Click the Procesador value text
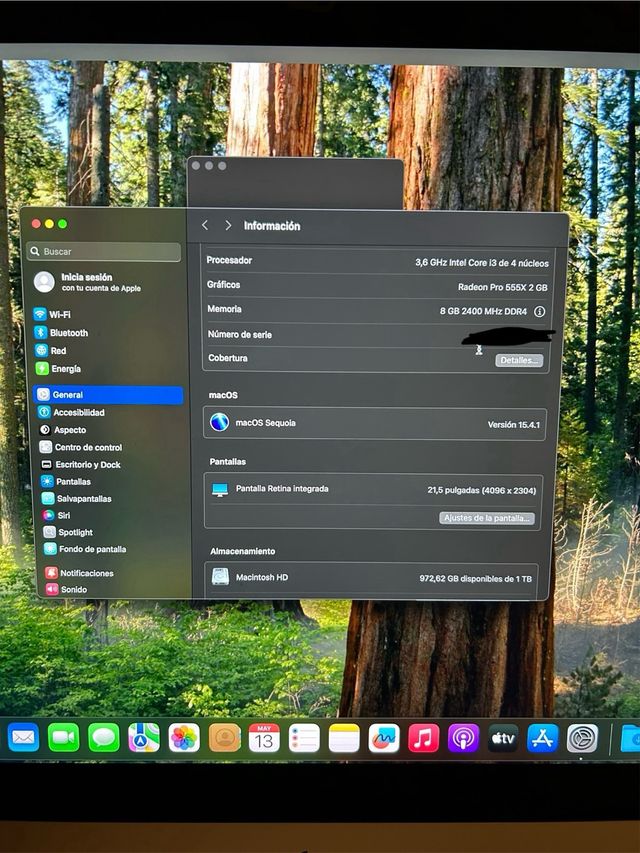Viewport: 640px width, 853px height. [x=482, y=263]
